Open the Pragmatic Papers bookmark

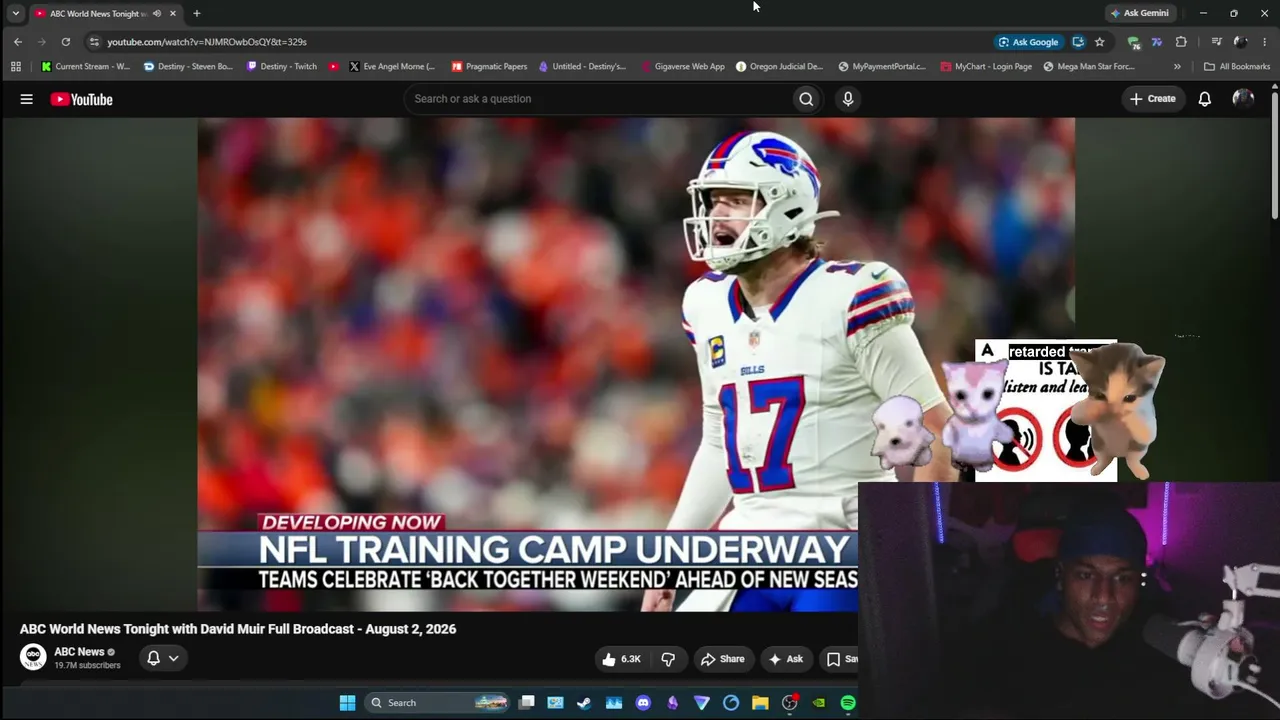(x=489, y=67)
